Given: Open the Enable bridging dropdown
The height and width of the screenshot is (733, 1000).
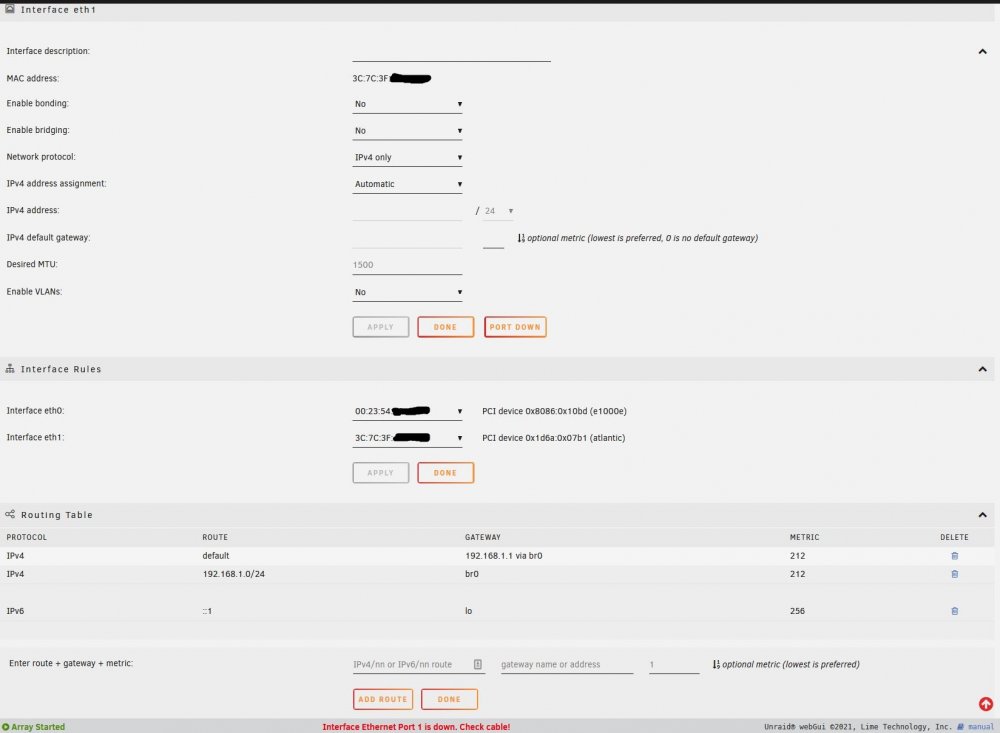Looking at the screenshot, I should tap(407, 131).
